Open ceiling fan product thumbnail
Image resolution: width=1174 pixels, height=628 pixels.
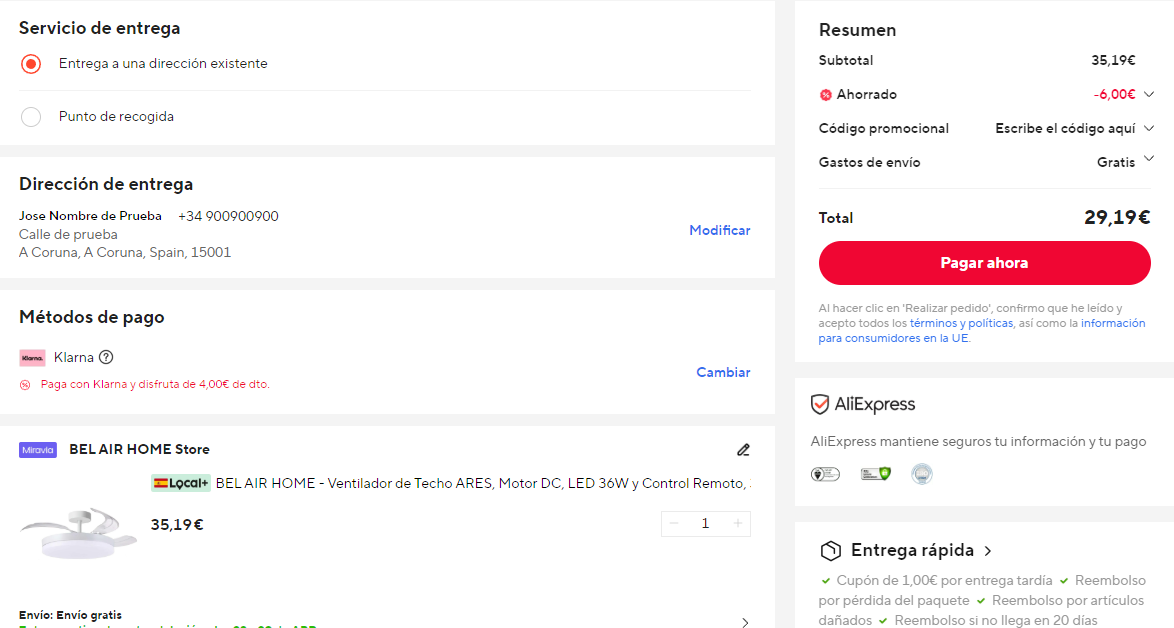click(x=78, y=533)
